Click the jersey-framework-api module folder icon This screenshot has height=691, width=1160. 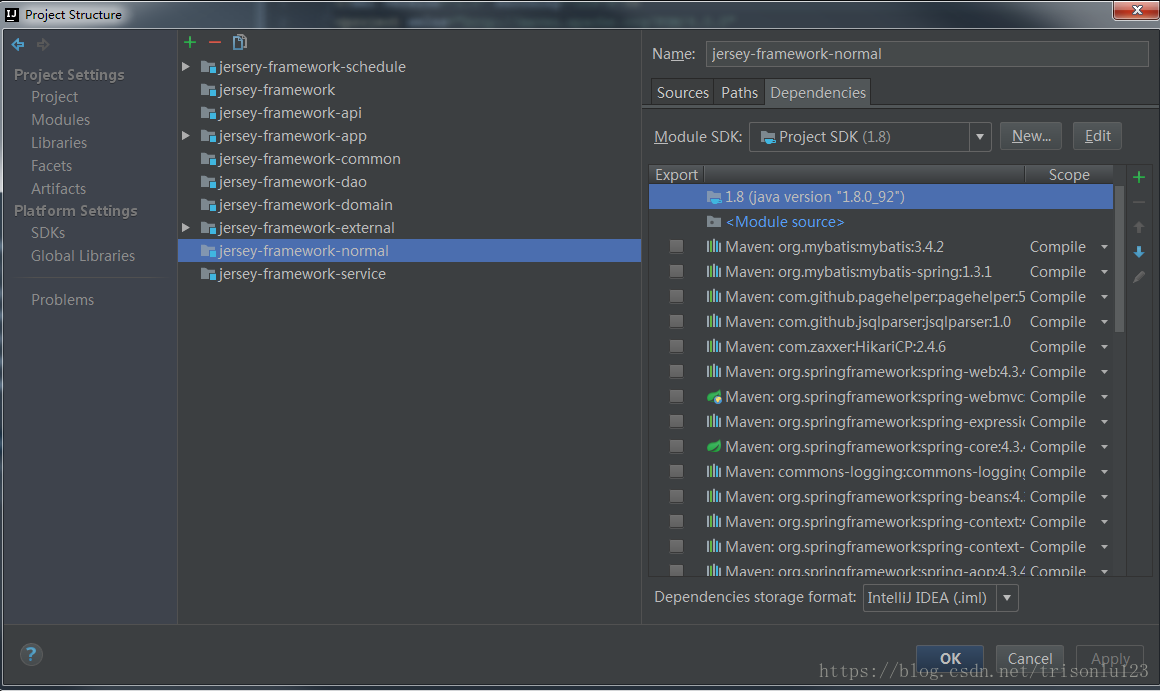point(209,113)
